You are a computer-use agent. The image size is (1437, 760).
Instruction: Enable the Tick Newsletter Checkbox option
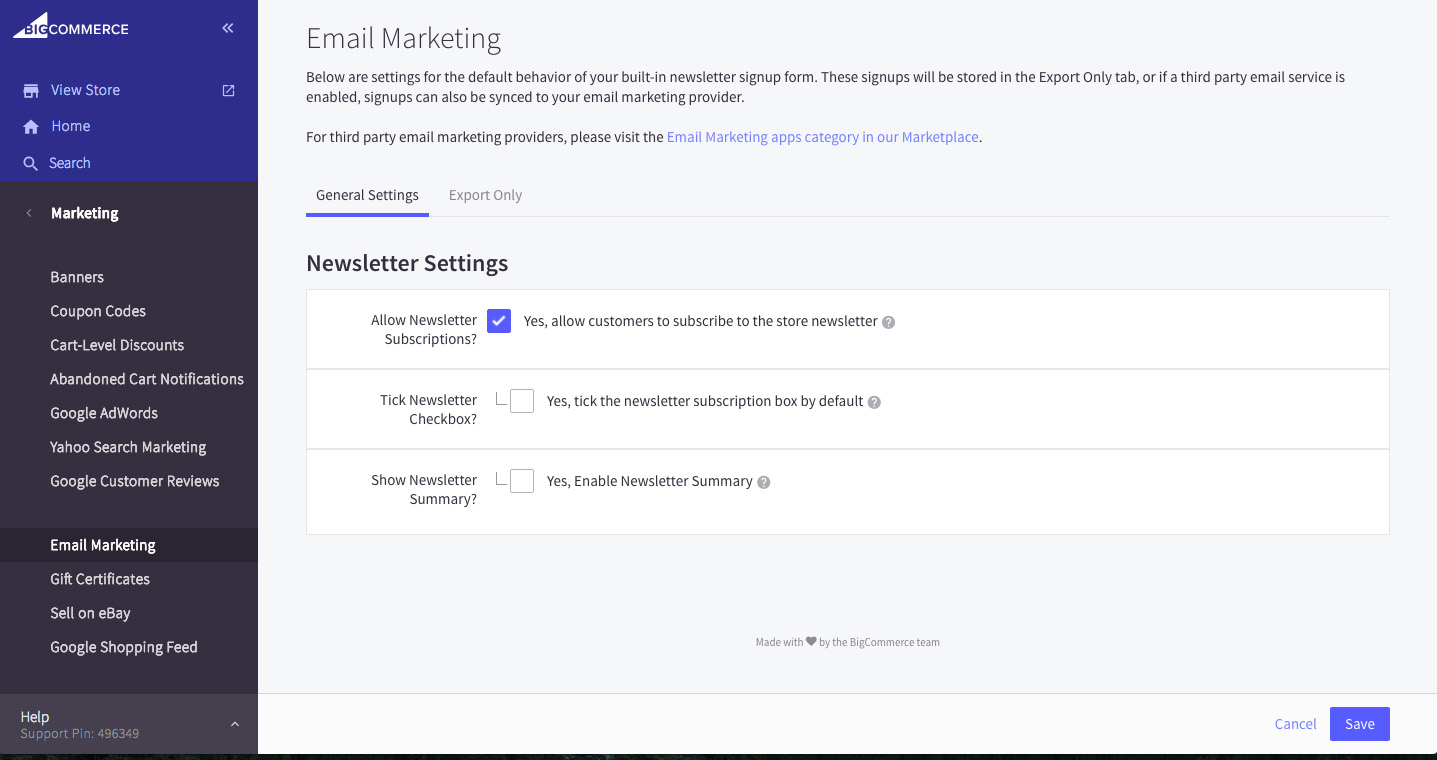tap(521, 400)
